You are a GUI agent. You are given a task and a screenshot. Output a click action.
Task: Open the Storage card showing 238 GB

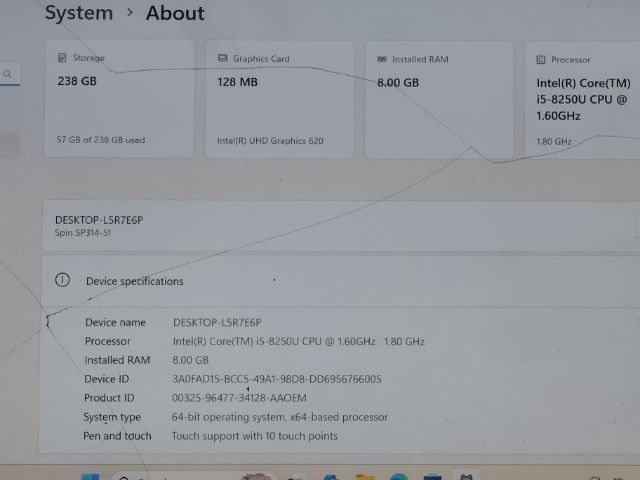119,98
